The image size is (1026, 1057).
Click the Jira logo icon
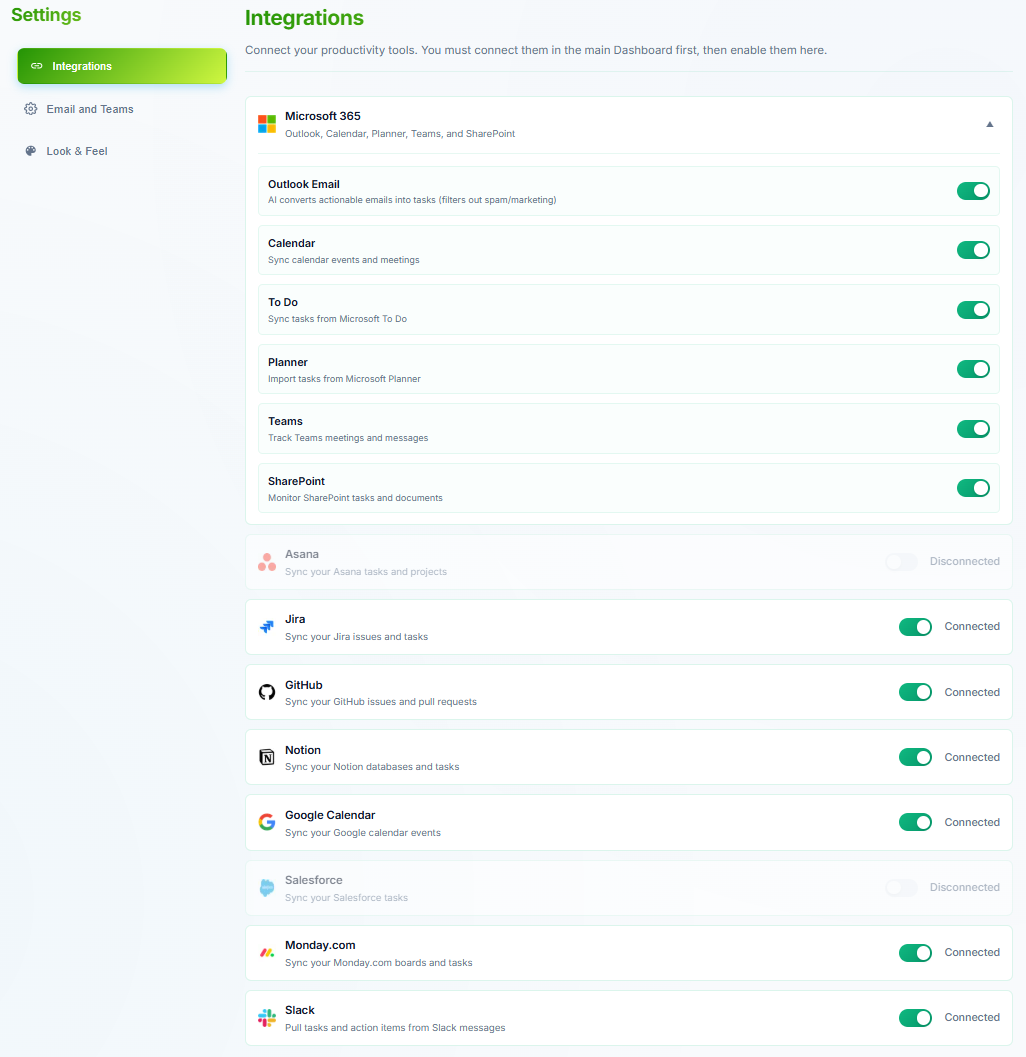point(267,627)
